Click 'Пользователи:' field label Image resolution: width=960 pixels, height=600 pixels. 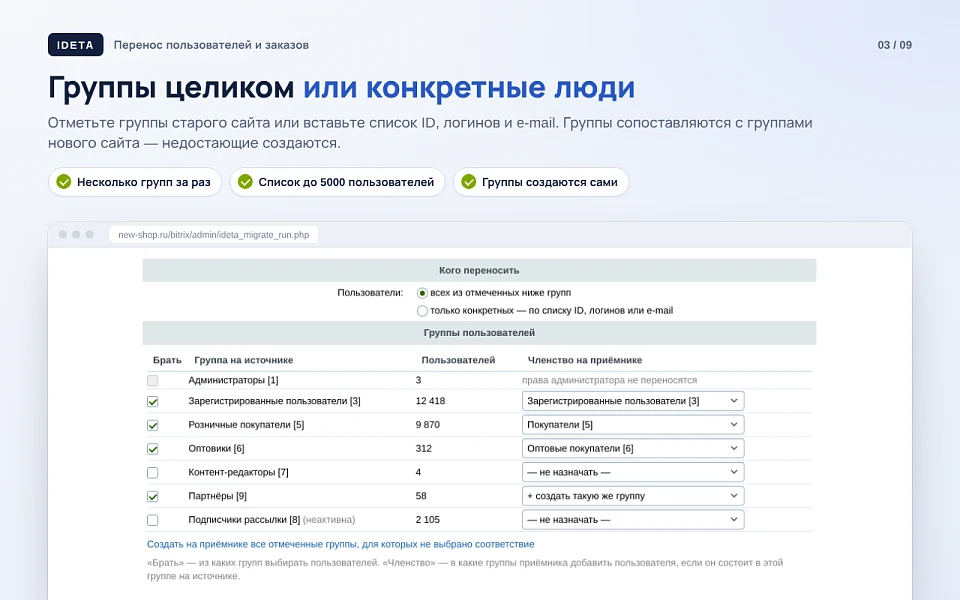click(370, 293)
